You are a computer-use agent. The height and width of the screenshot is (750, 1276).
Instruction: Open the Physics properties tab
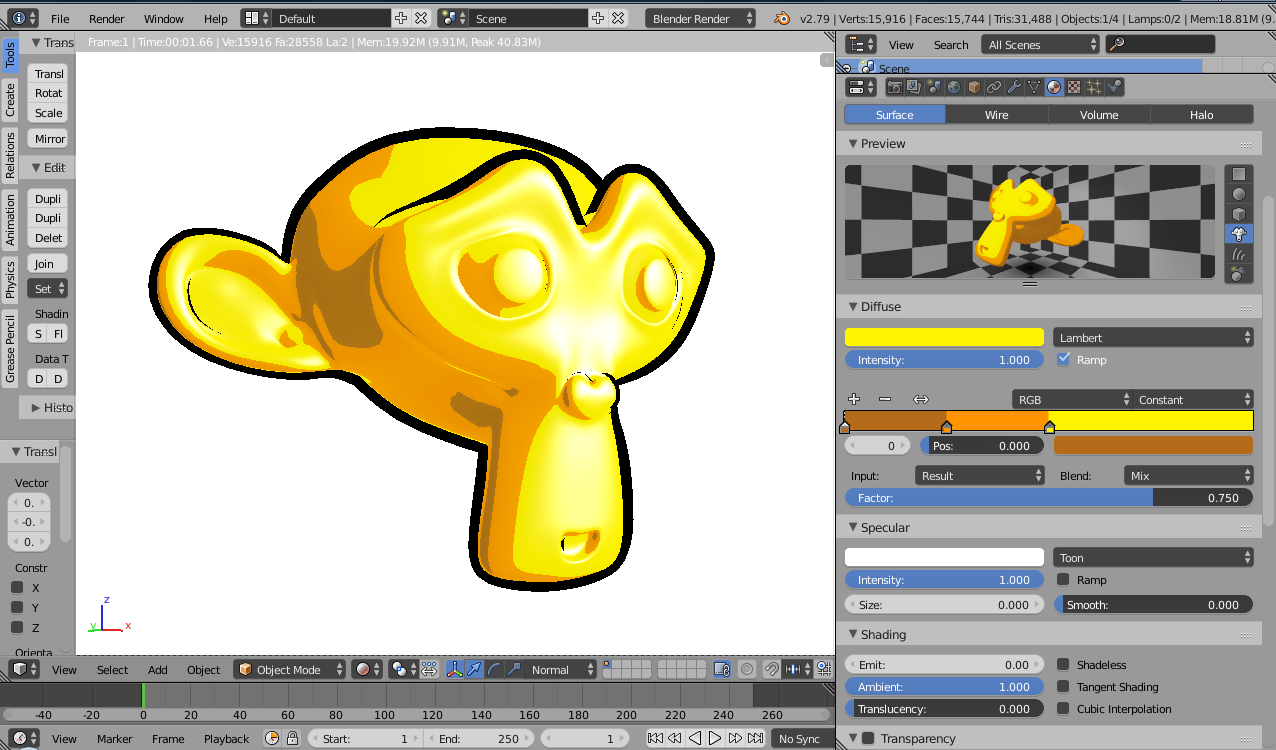click(1114, 87)
